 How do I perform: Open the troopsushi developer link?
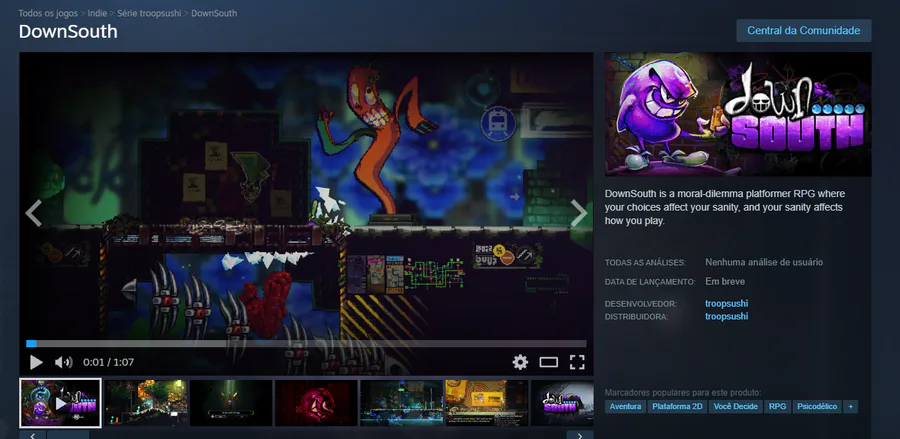(727, 304)
